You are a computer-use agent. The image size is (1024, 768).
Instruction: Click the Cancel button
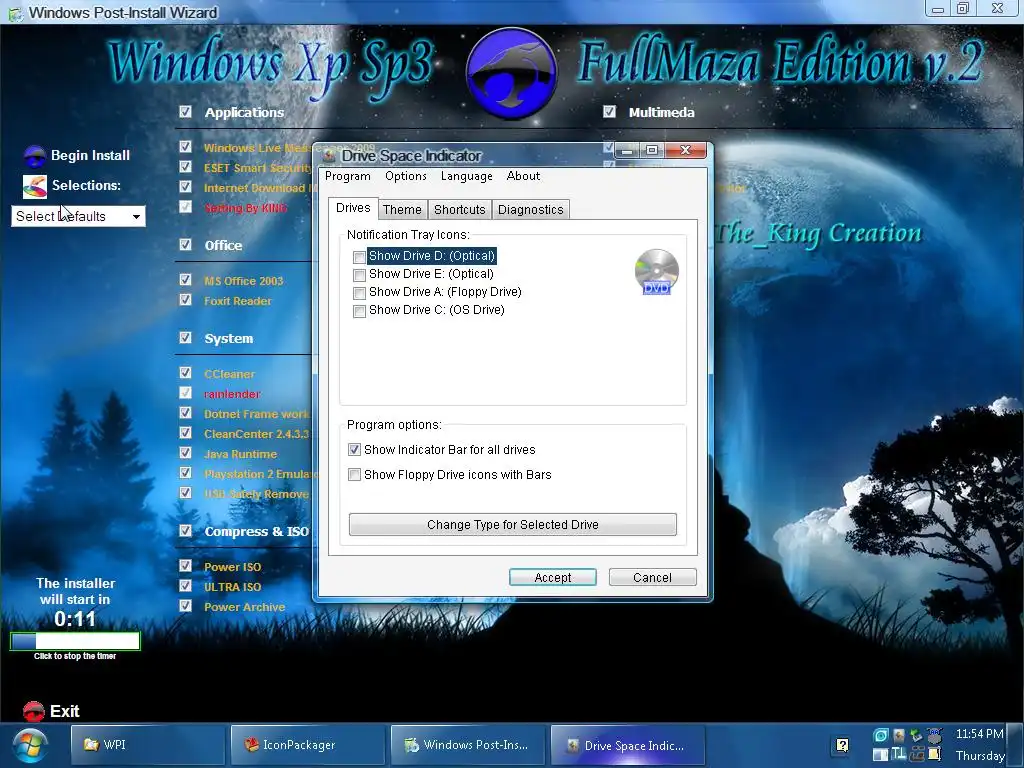(652, 577)
